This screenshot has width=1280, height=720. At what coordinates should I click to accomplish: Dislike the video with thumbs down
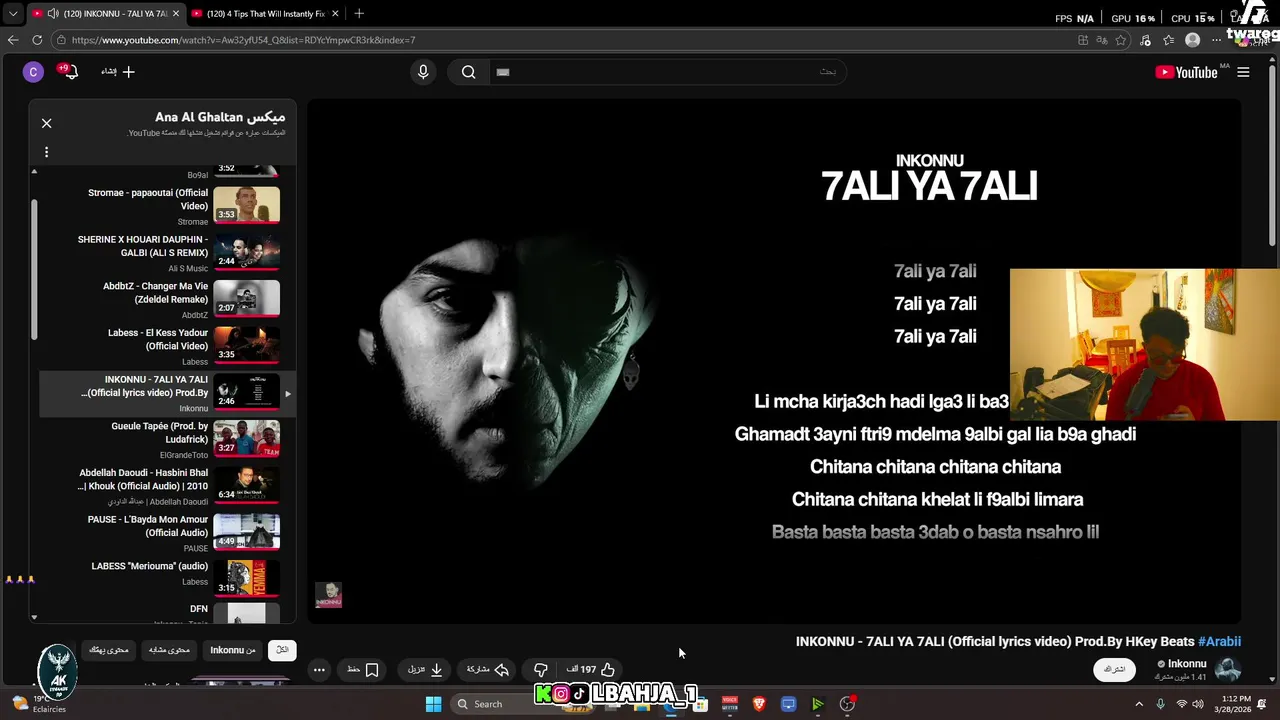tap(541, 669)
